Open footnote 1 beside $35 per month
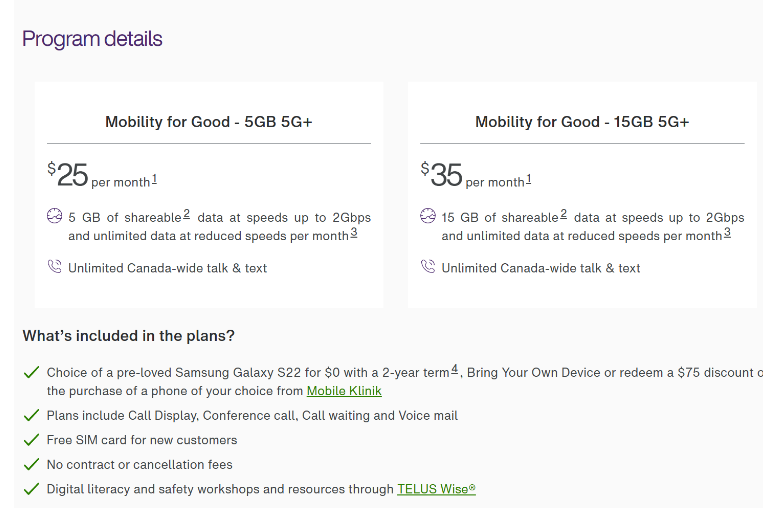Viewport: 763px width, 508px height. click(x=528, y=180)
